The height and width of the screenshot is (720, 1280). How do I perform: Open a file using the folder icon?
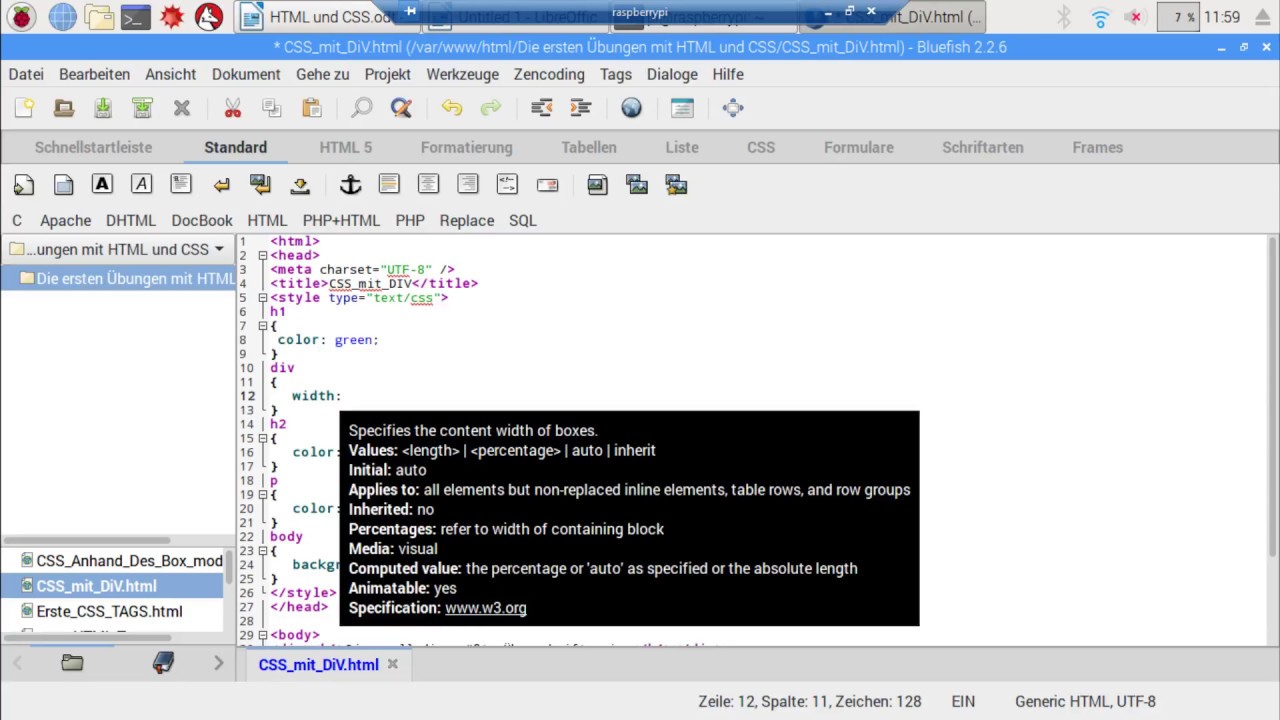(63, 108)
